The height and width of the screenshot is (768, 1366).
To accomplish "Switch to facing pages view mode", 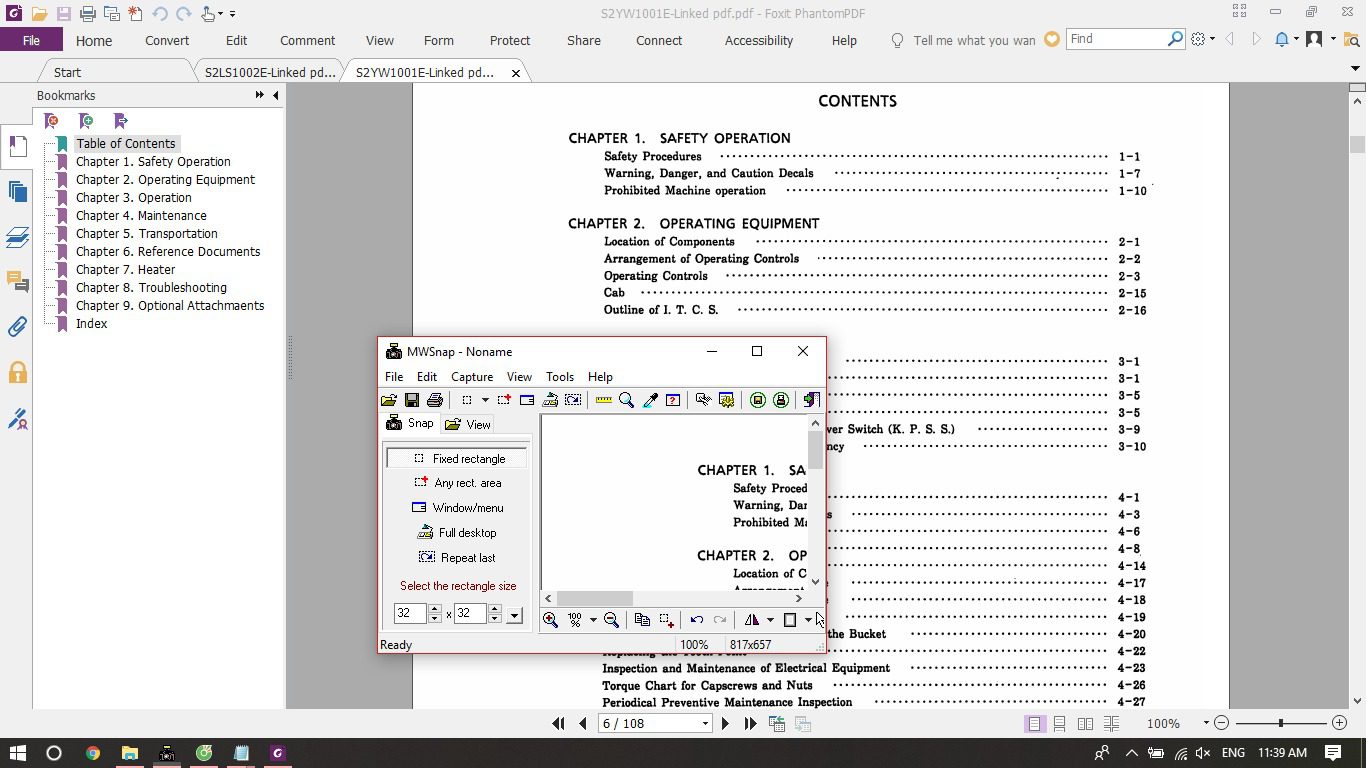I will coord(1085,724).
